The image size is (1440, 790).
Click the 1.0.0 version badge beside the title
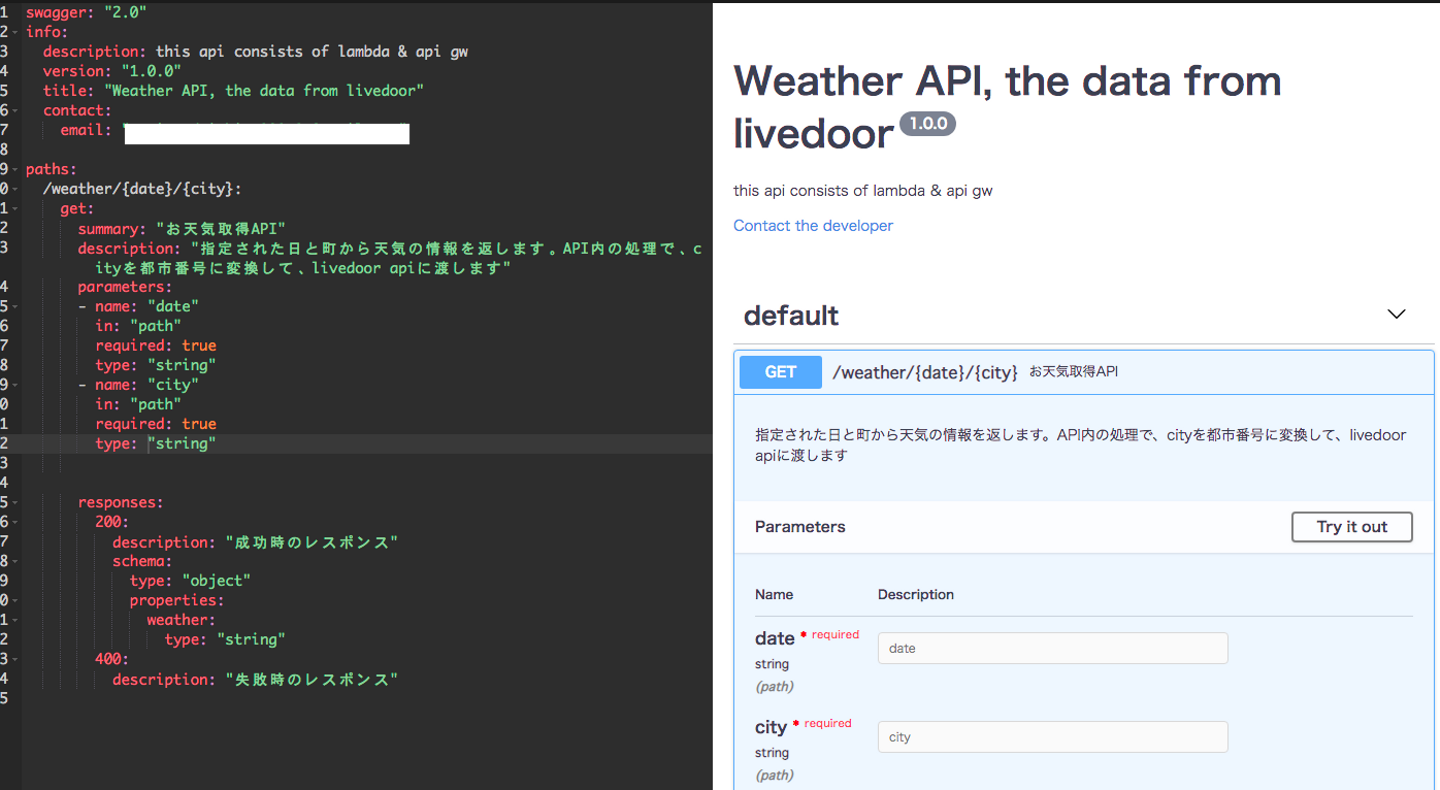(928, 124)
